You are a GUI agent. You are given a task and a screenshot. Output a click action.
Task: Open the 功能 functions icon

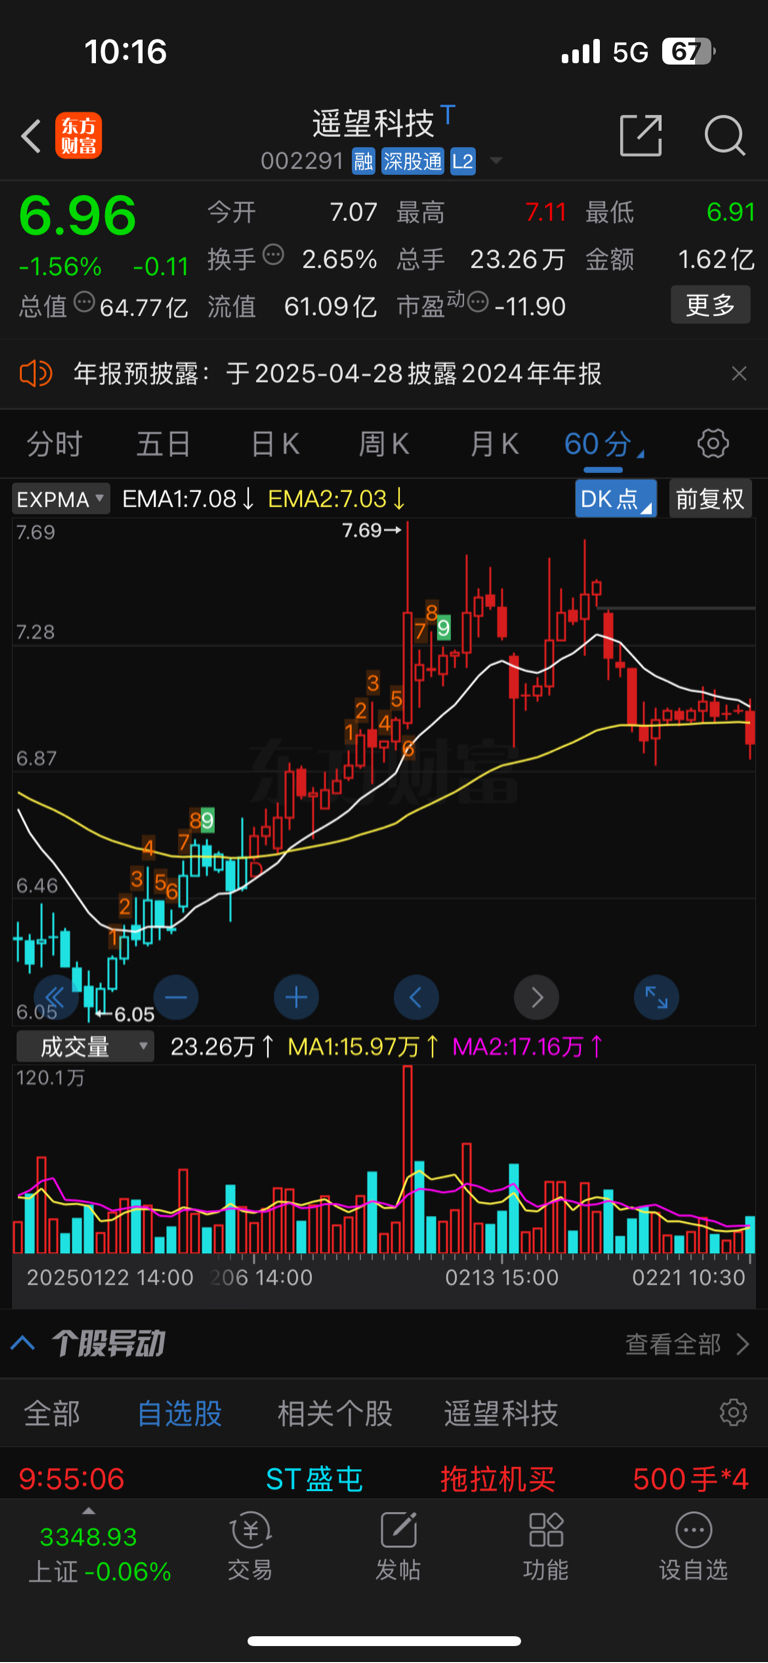tap(546, 1546)
